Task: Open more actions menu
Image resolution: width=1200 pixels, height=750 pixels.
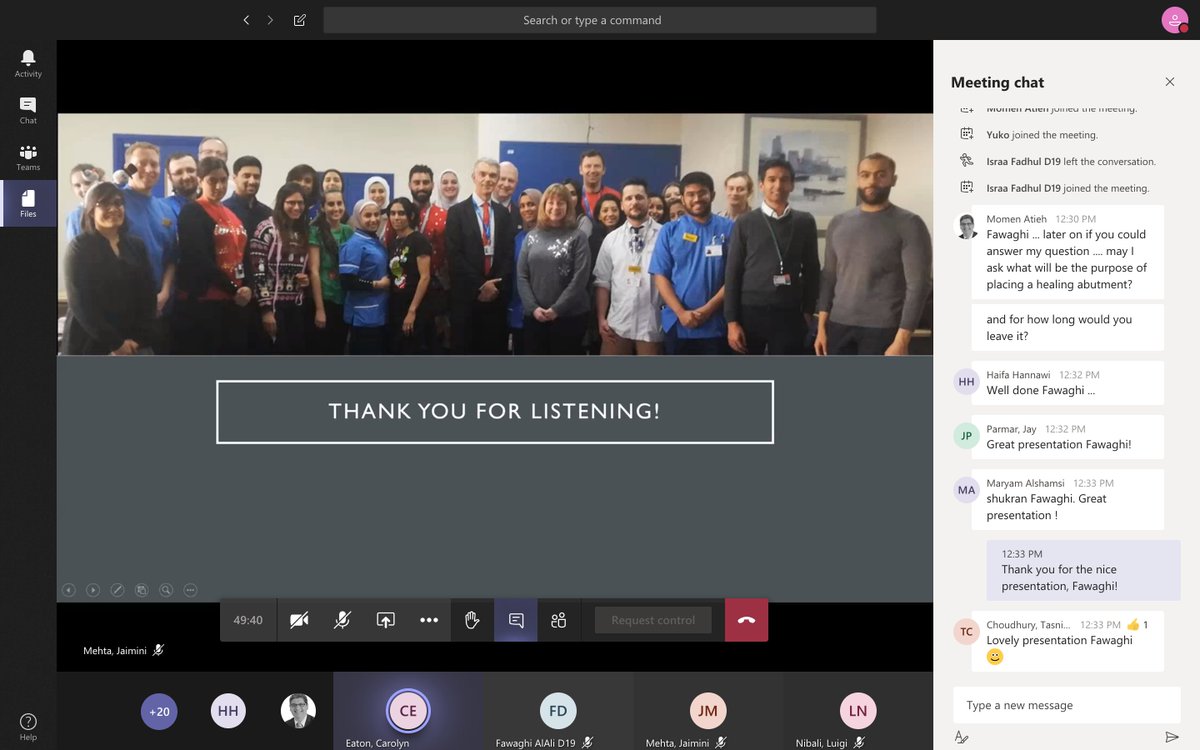Action: click(x=429, y=620)
